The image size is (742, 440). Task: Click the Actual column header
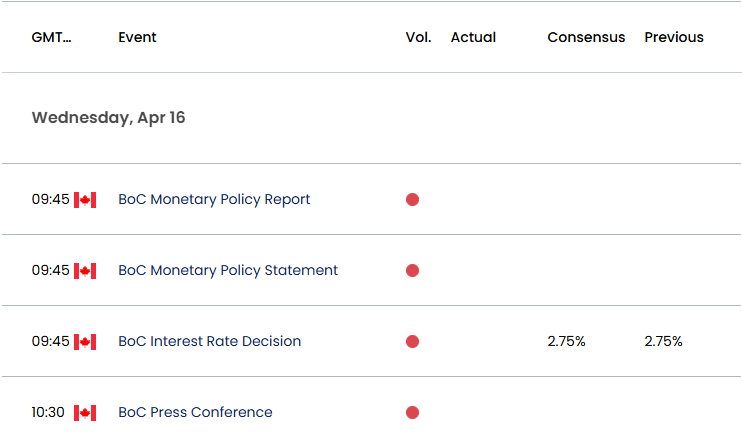point(473,37)
